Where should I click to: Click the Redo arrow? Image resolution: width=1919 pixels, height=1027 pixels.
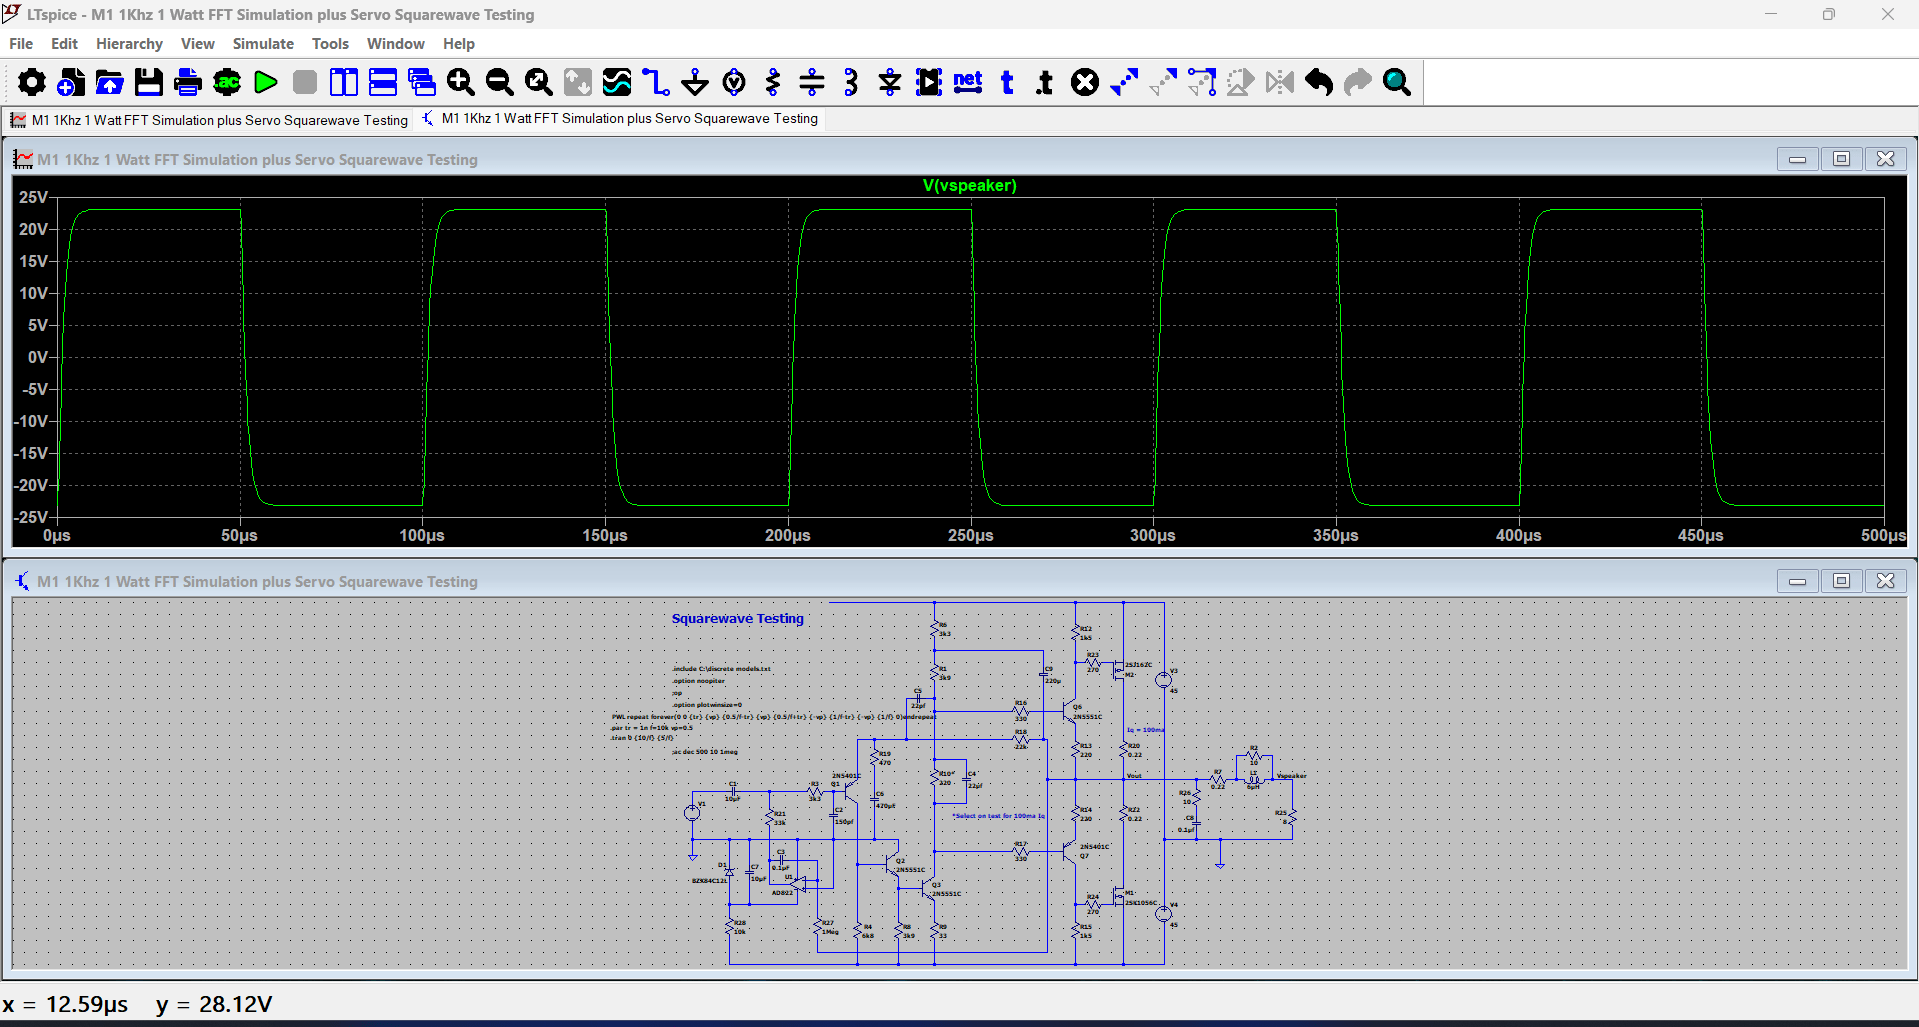[x=1358, y=82]
